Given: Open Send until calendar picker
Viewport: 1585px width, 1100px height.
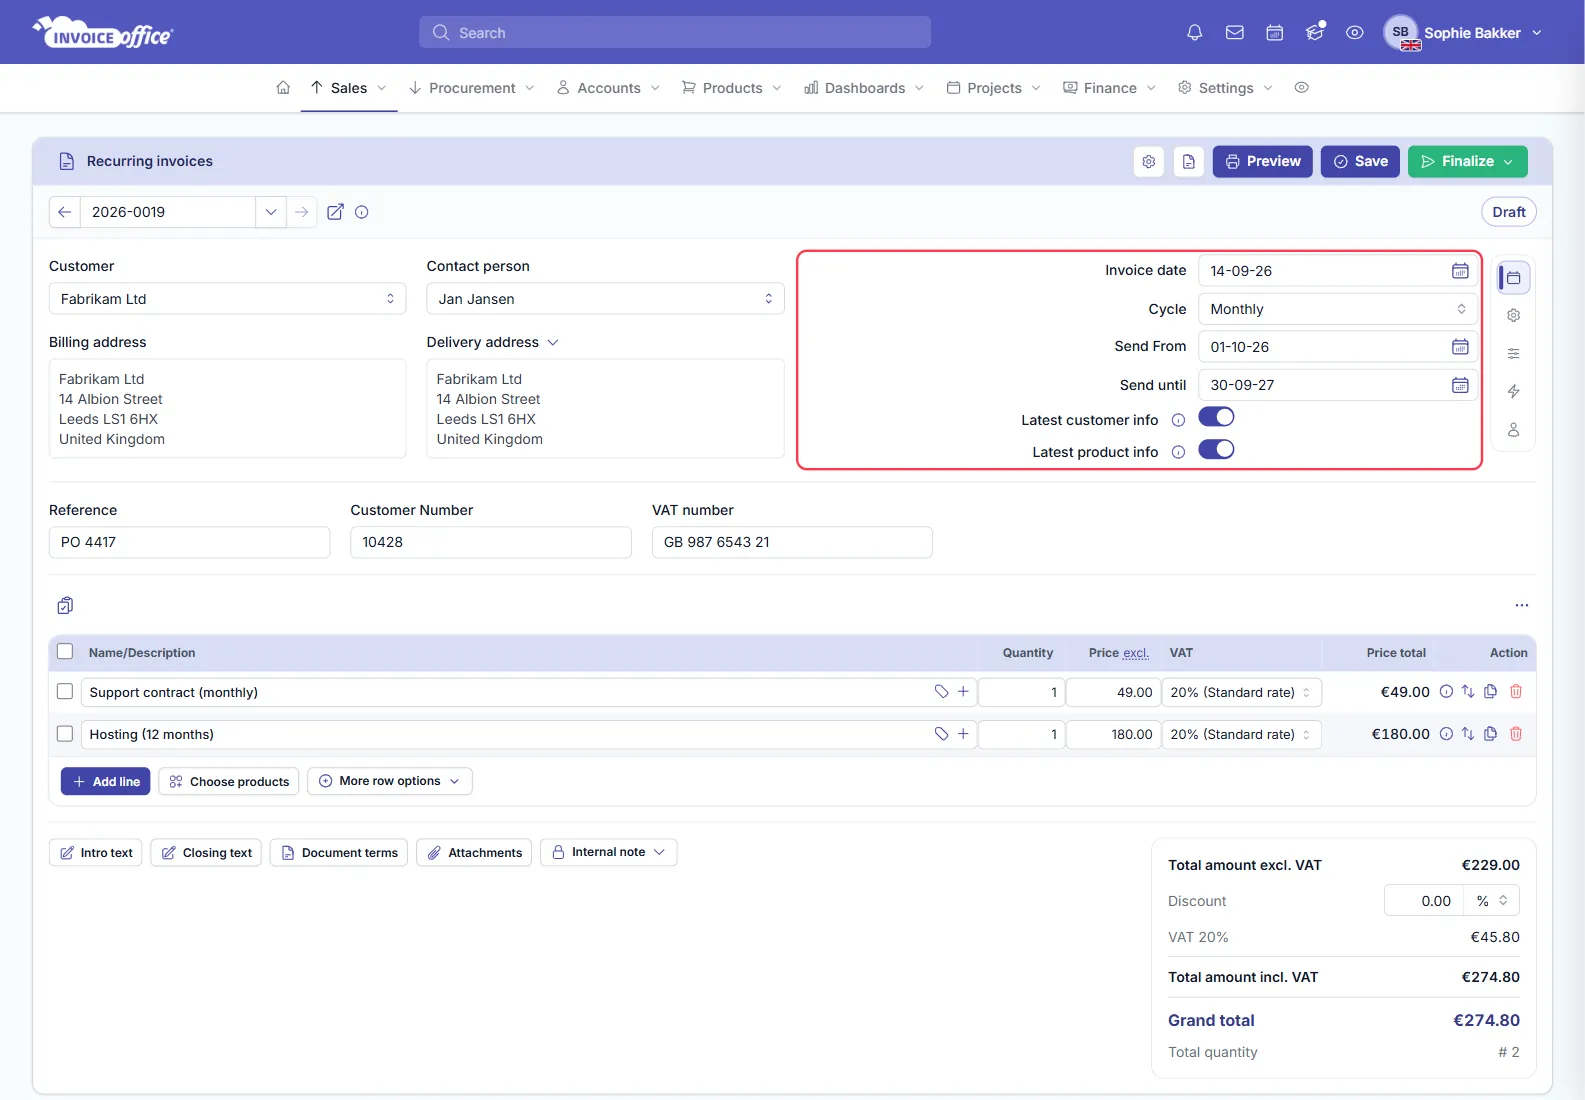Looking at the screenshot, I should point(1460,385).
